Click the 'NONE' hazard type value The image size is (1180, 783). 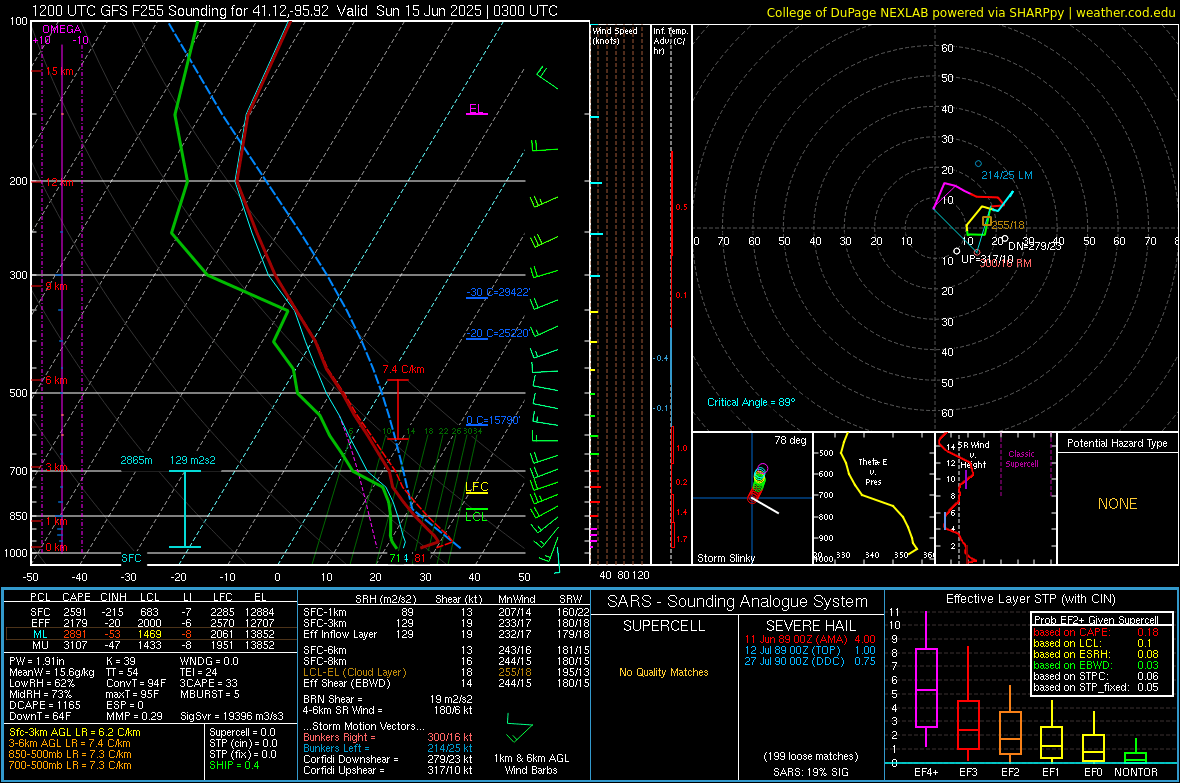(x=1118, y=504)
